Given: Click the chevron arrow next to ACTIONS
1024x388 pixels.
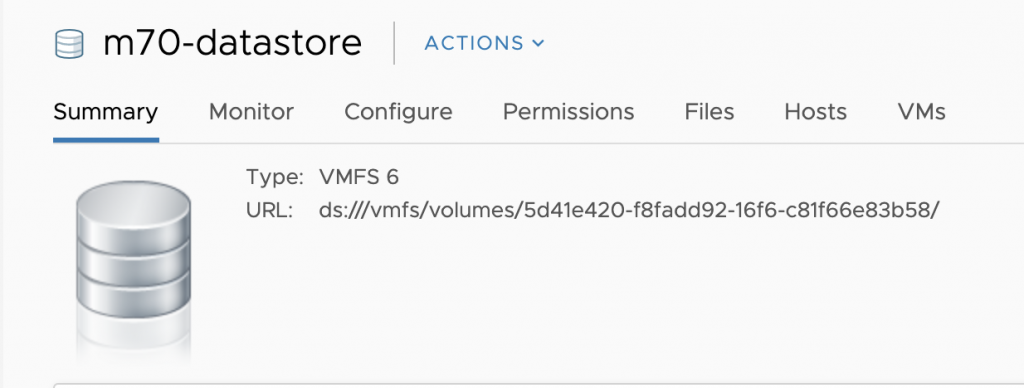Looking at the screenshot, I should 538,43.
